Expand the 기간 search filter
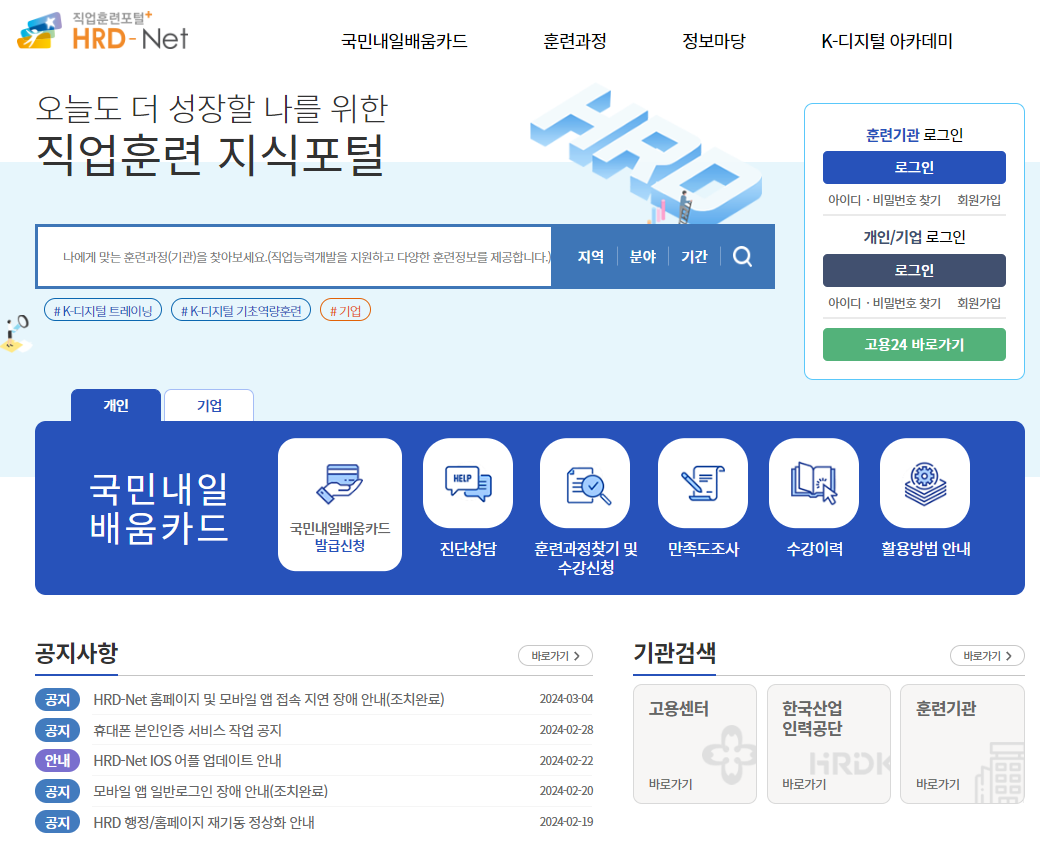The width and height of the screenshot is (1040, 849). [x=694, y=257]
